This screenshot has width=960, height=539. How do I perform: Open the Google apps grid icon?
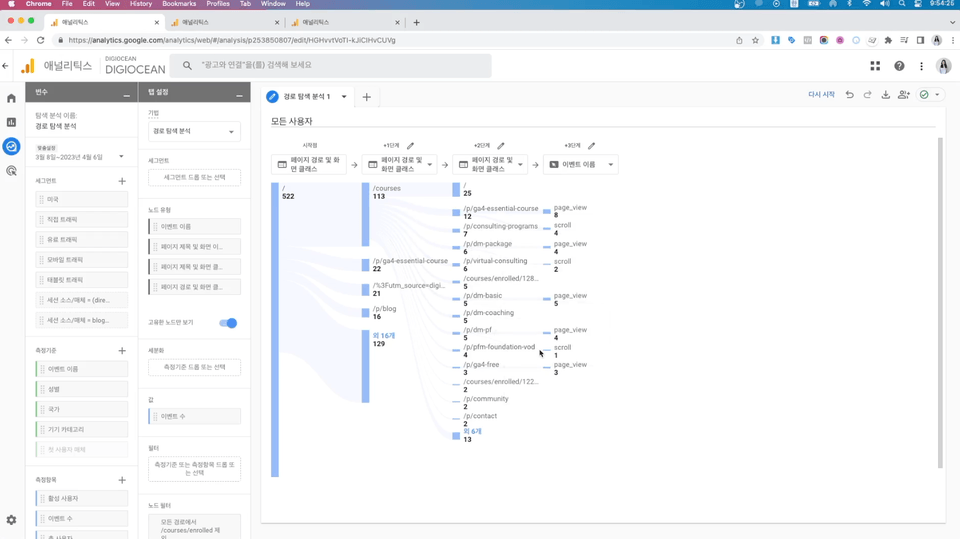pyautogui.click(x=875, y=66)
